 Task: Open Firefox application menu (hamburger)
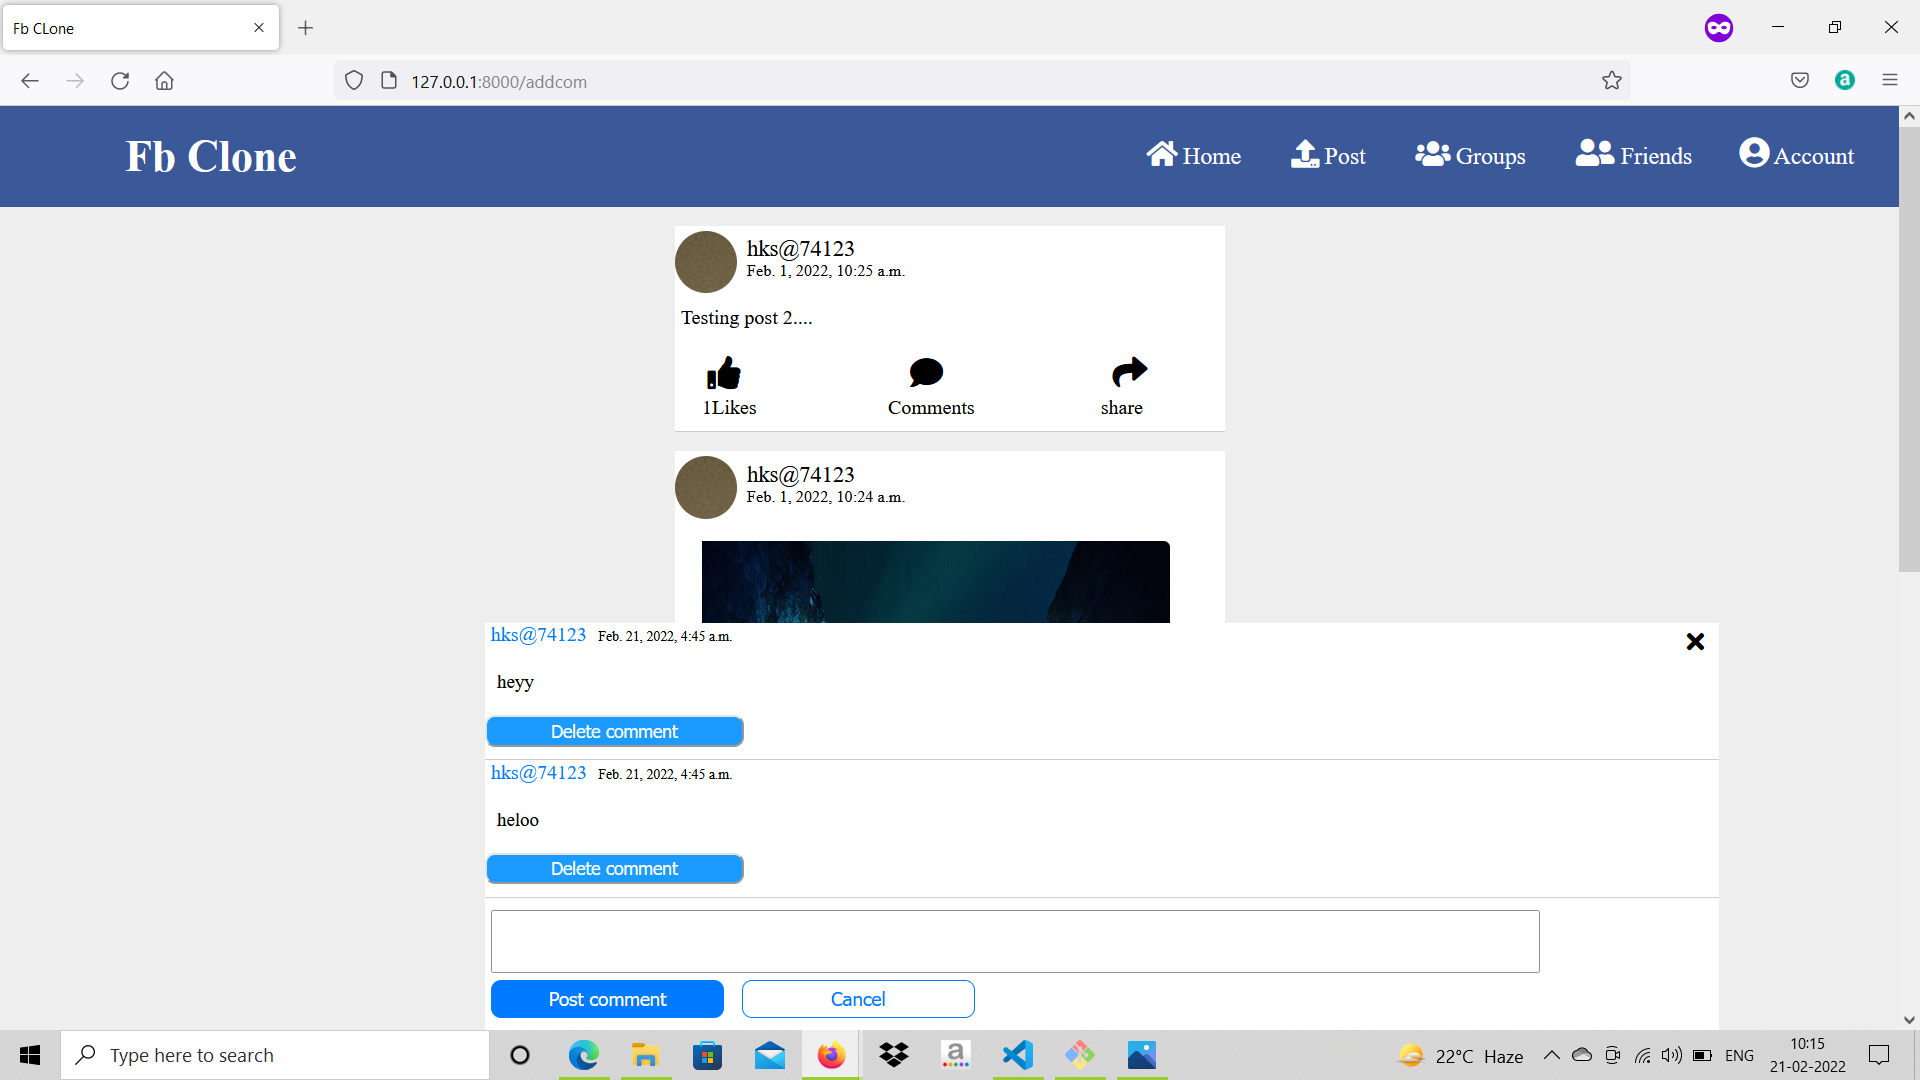(x=1890, y=80)
